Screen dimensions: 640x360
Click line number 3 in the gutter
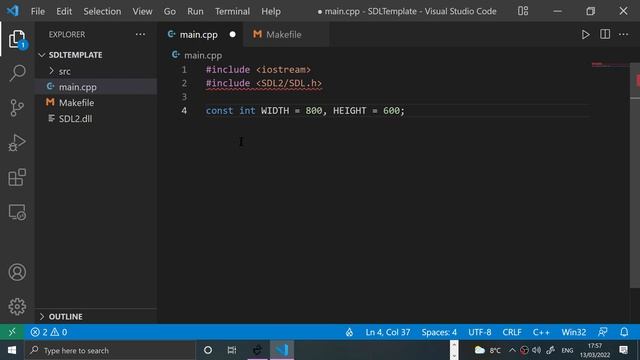(184, 97)
